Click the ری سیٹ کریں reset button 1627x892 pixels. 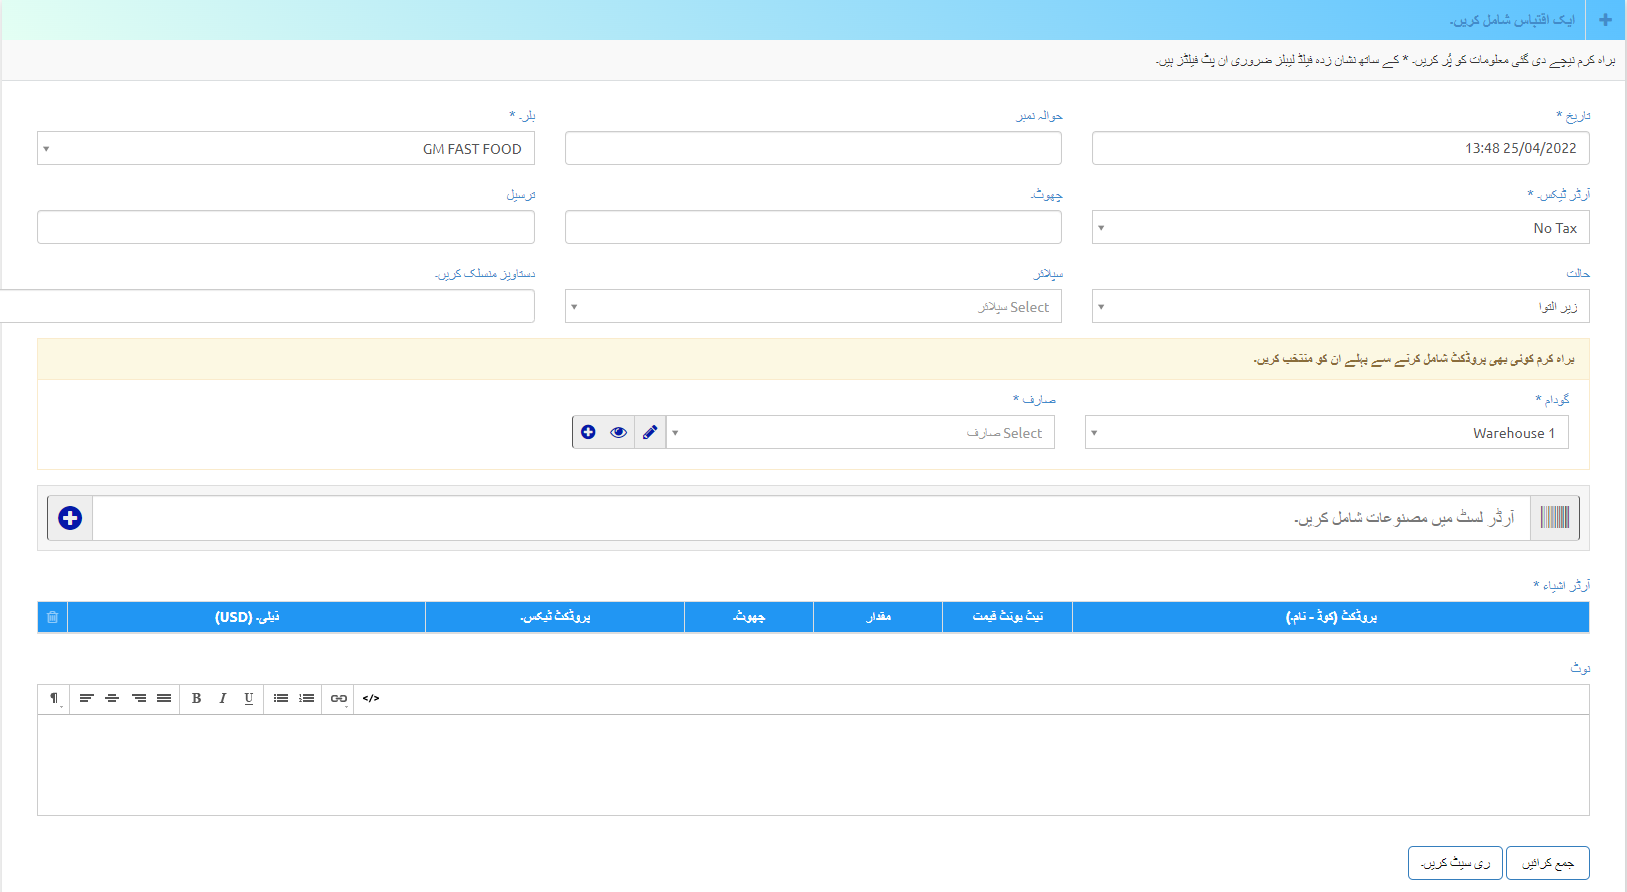click(x=1455, y=863)
